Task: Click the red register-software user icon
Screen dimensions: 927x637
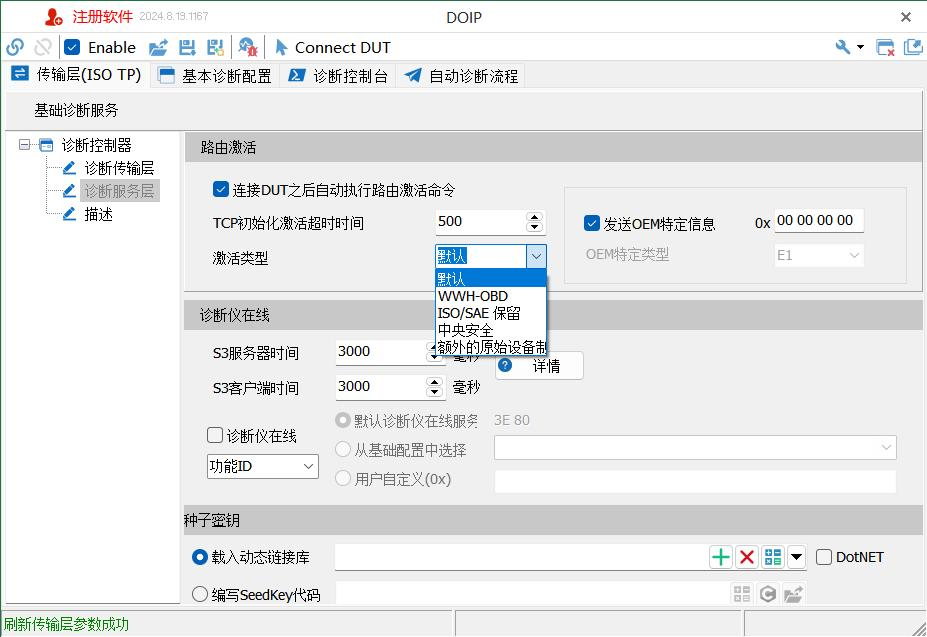Action: pos(53,17)
